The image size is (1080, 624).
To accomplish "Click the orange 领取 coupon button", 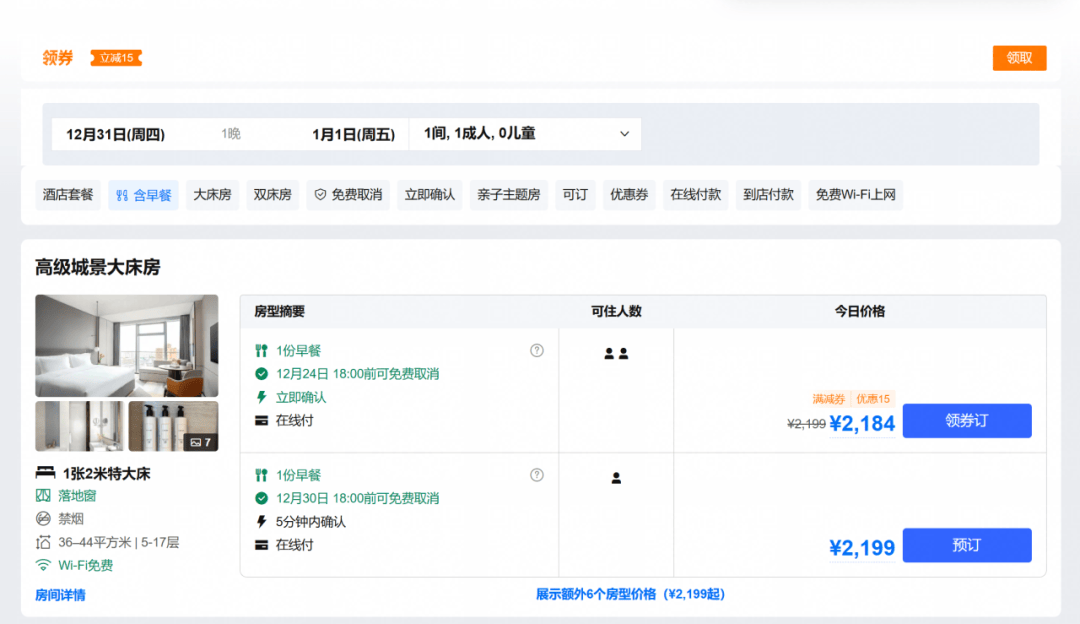I will pyautogui.click(x=1019, y=58).
